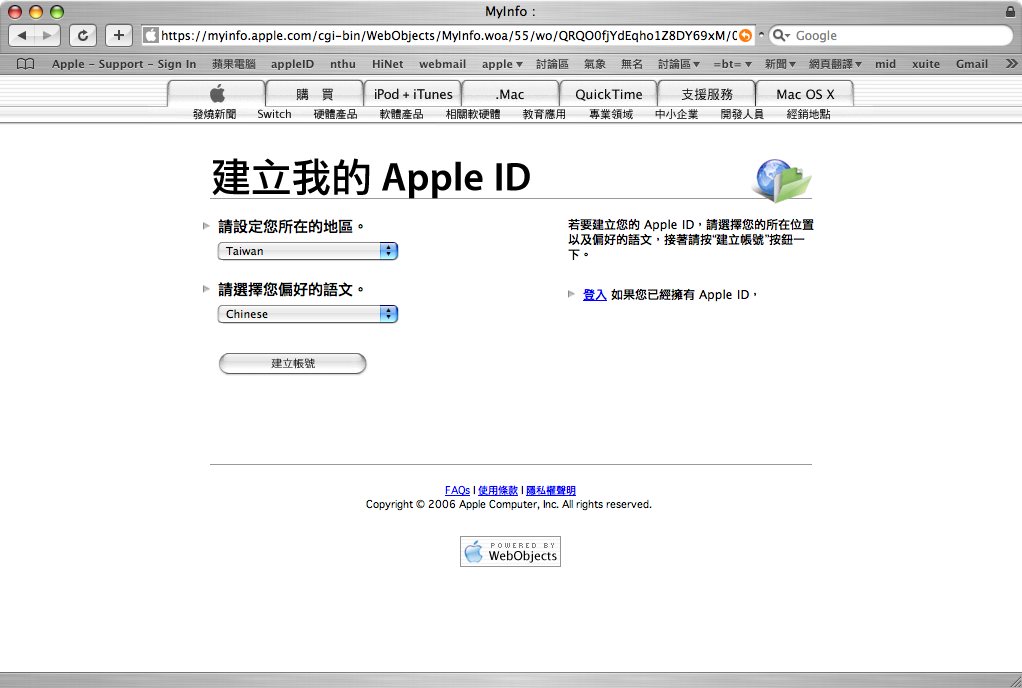Open the 購買 store tab
The width and height of the screenshot is (1022, 688).
coord(315,94)
